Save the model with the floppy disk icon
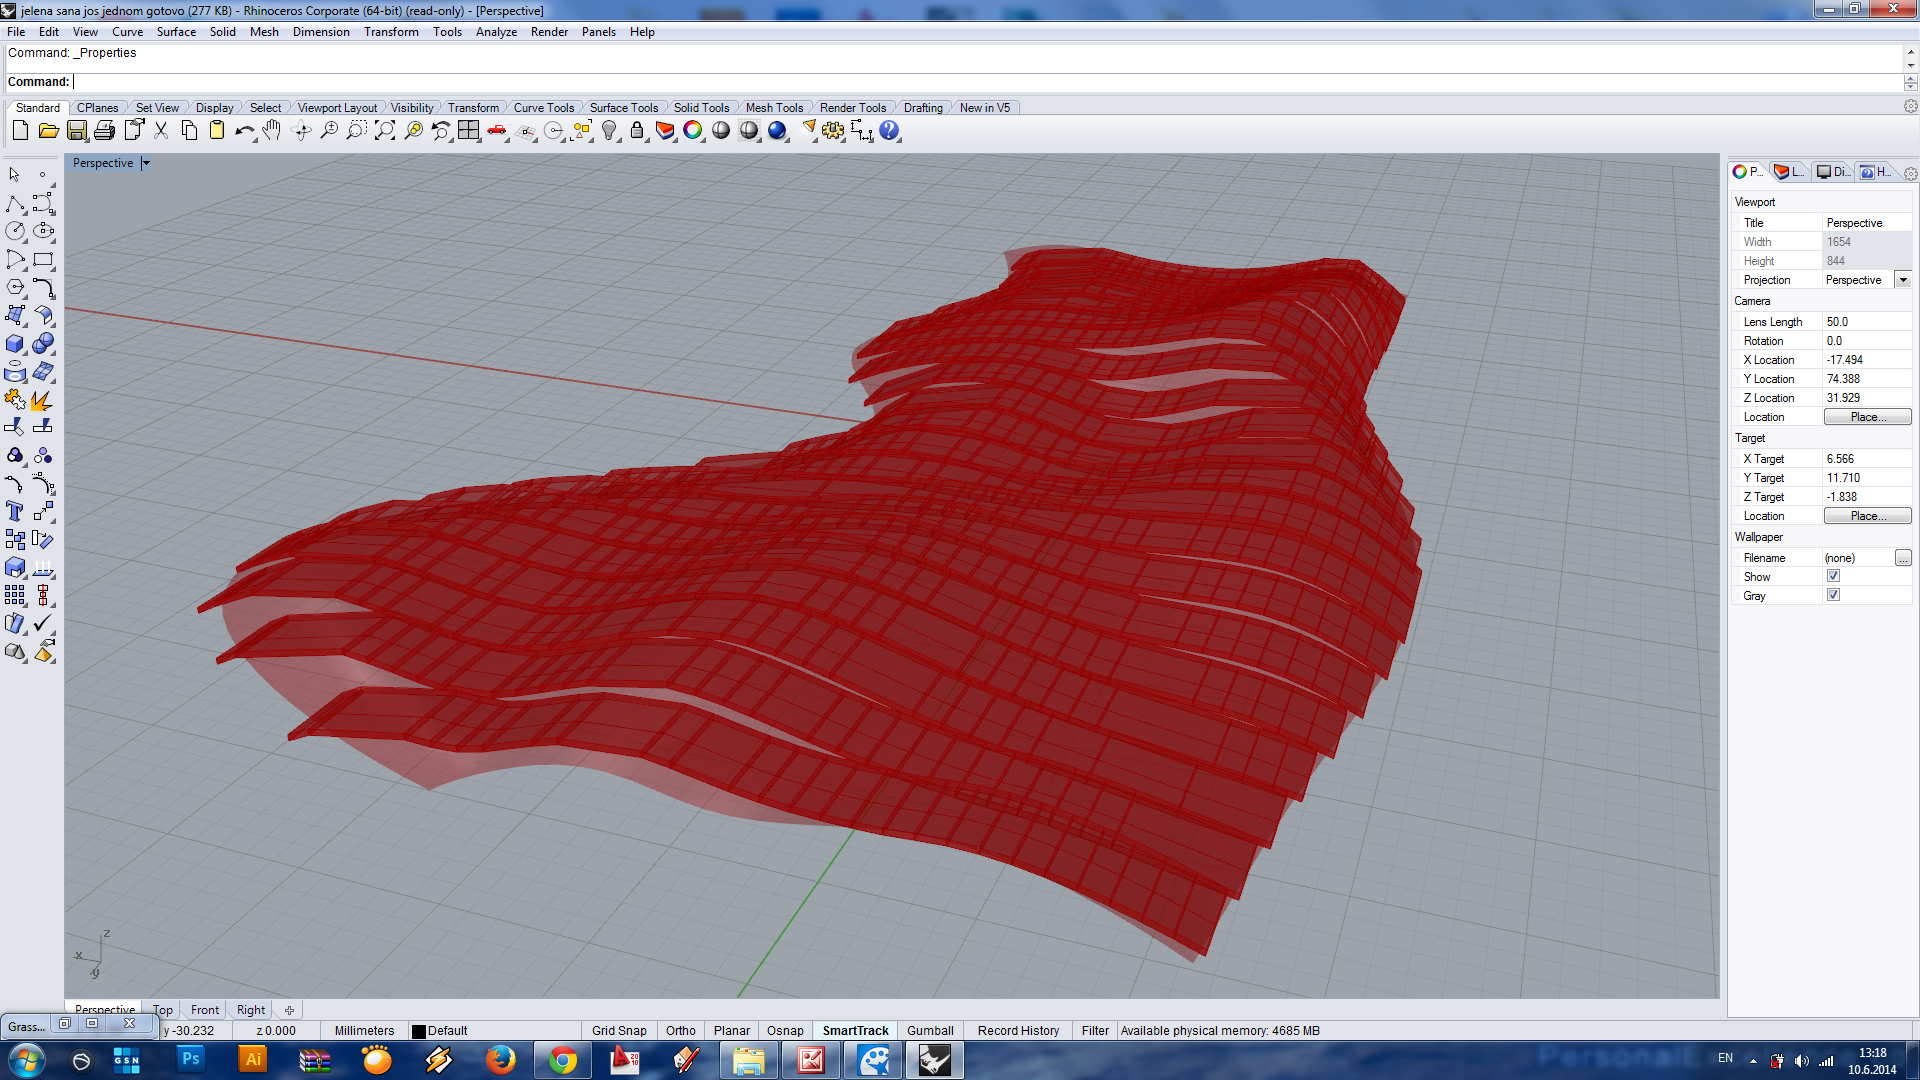Image resolution: width=1920 pixels, height=1080 pixels. (76, 131)
